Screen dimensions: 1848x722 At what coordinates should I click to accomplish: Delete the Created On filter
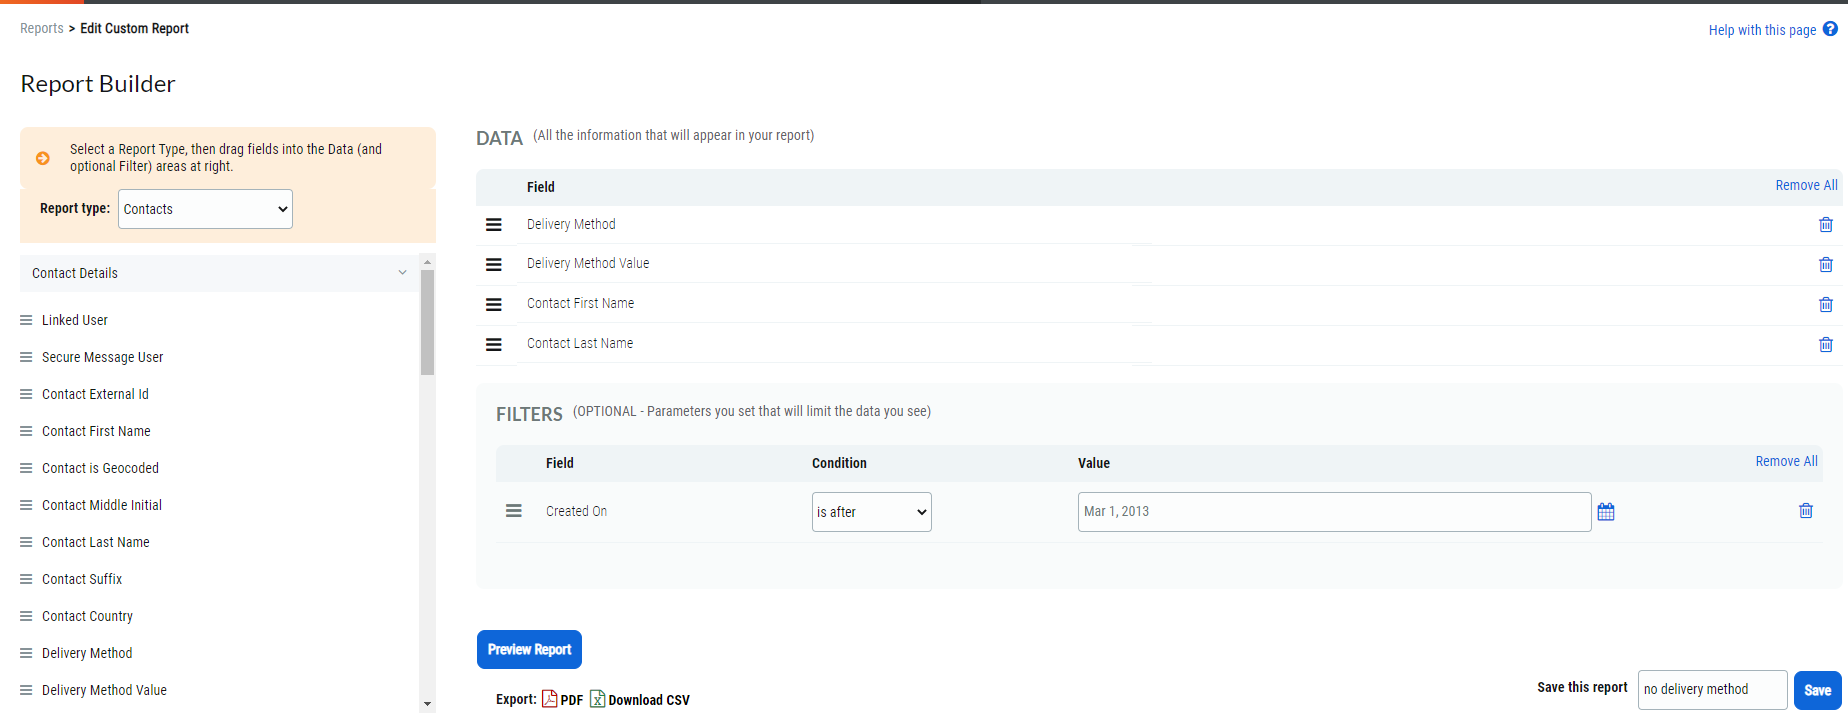point(1805,511)
